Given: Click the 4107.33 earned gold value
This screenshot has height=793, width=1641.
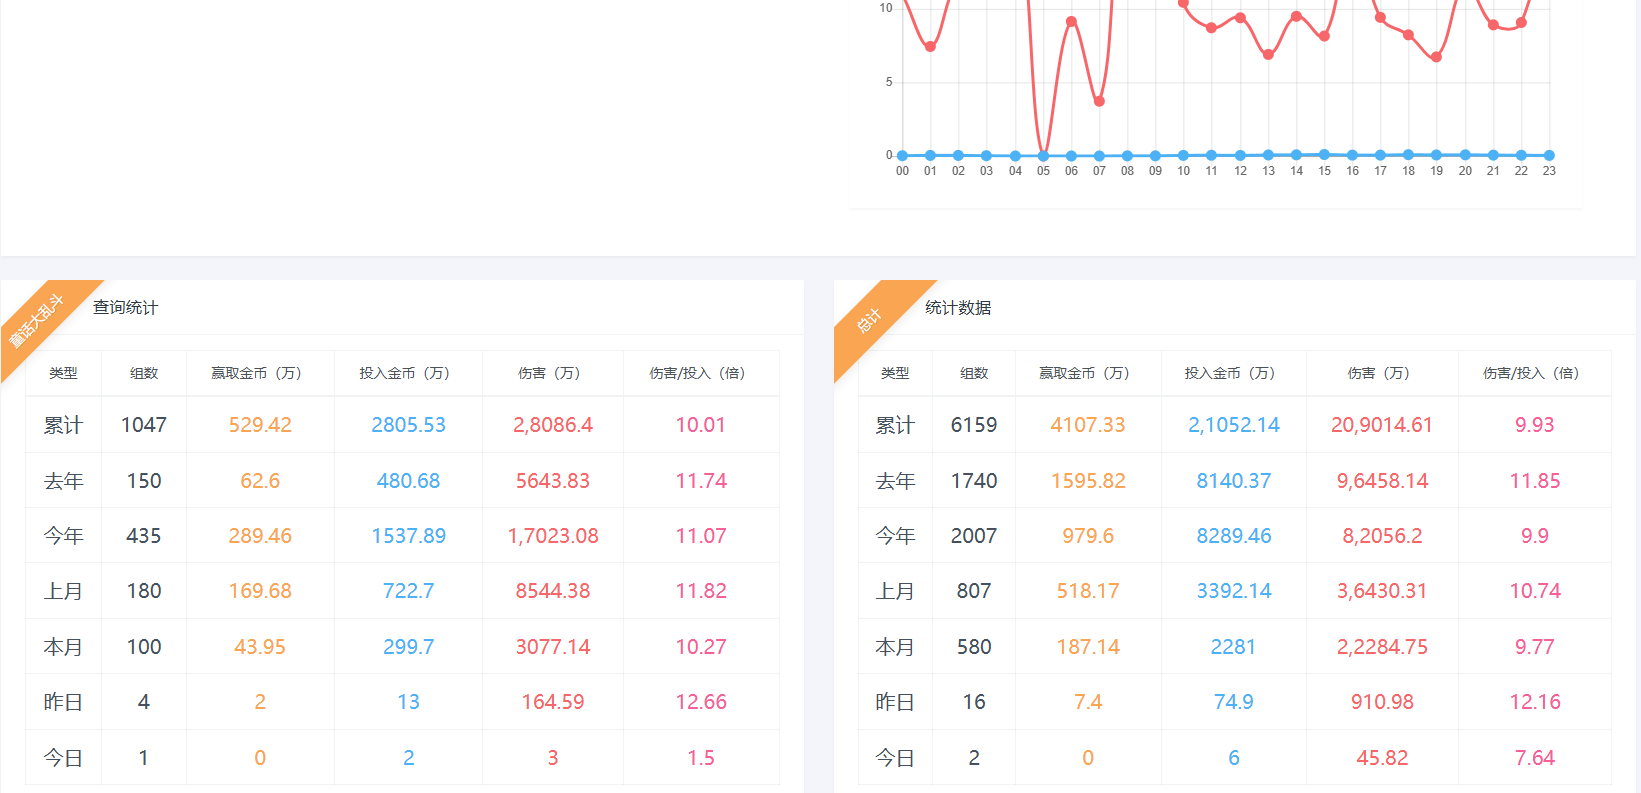Looking at the screenshot, I should 1087,425.
